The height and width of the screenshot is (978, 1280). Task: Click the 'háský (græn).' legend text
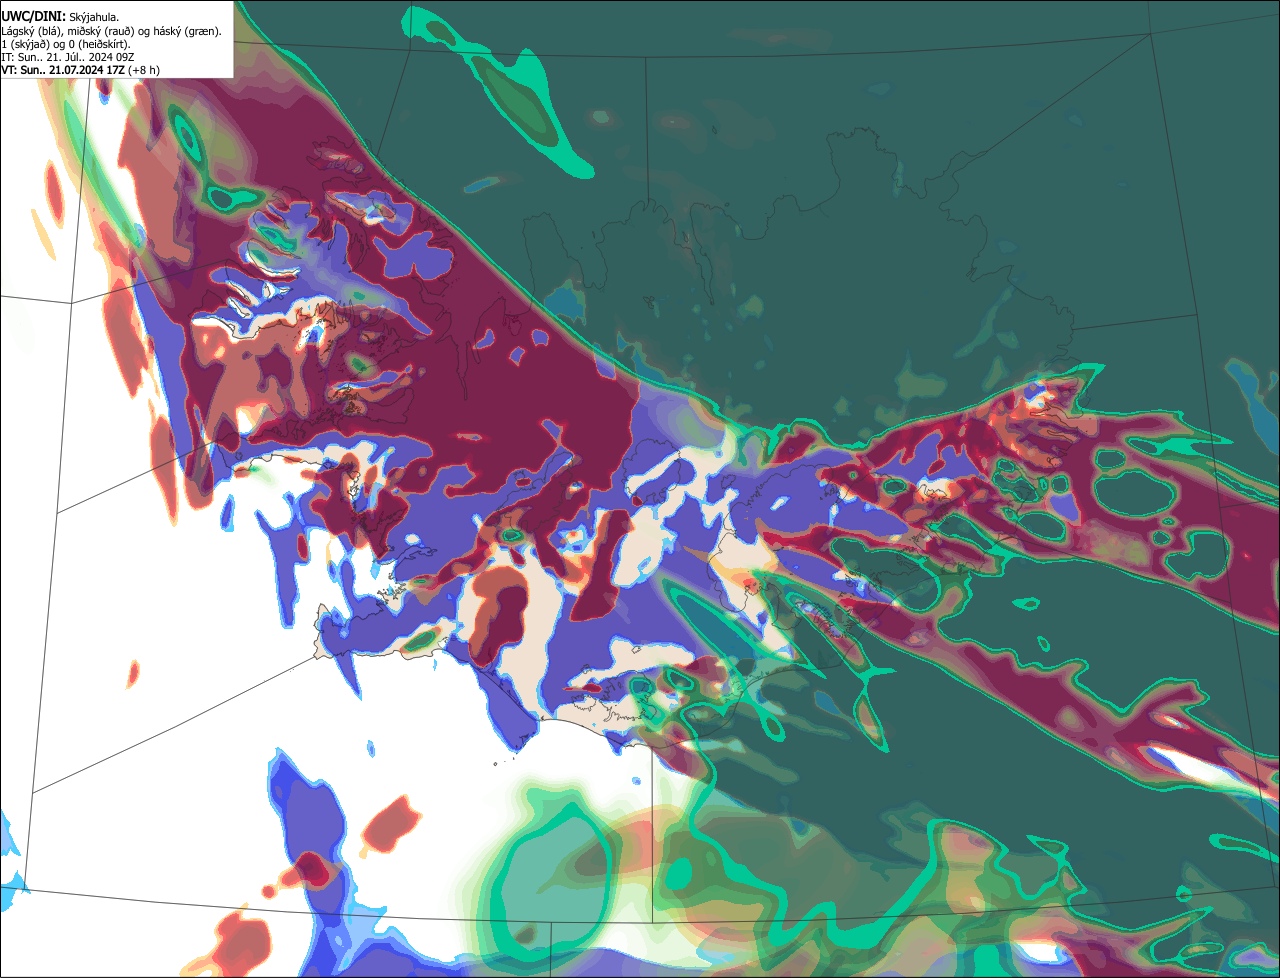tap(187, 32)
